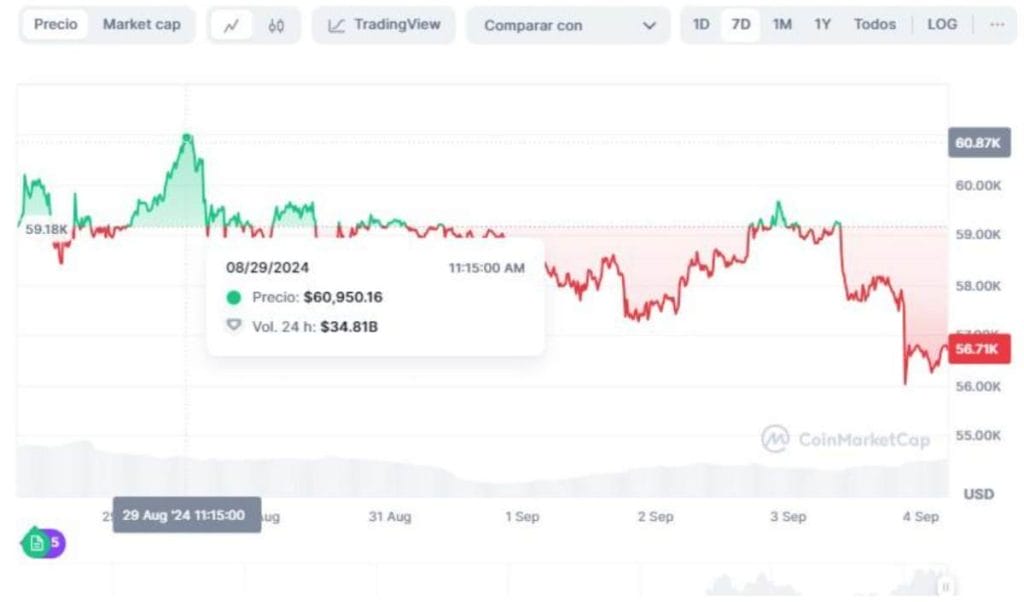1024x602 pixels.
Task: Open the more options ellipsis menu
Action: 997,25
